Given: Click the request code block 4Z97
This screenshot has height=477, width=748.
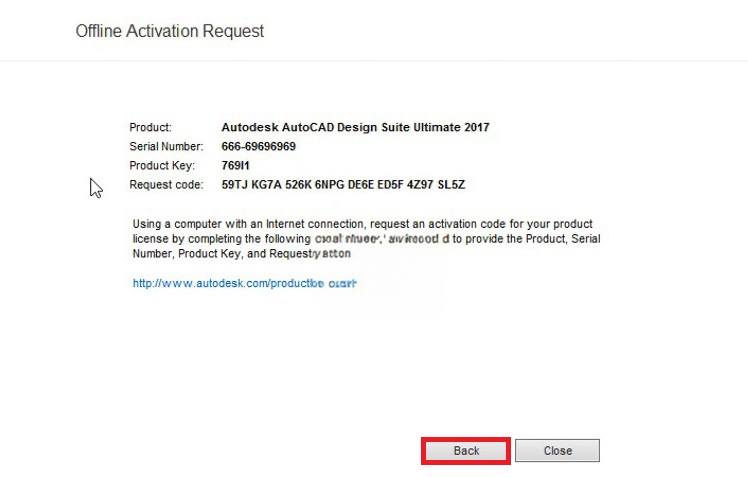Looking at the screenshot, I should point(420,185).
